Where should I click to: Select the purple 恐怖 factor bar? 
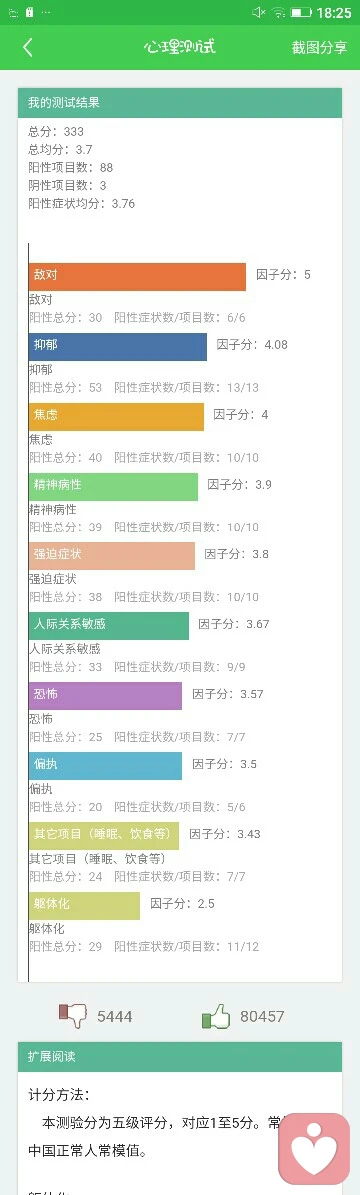tap(105, 696)
